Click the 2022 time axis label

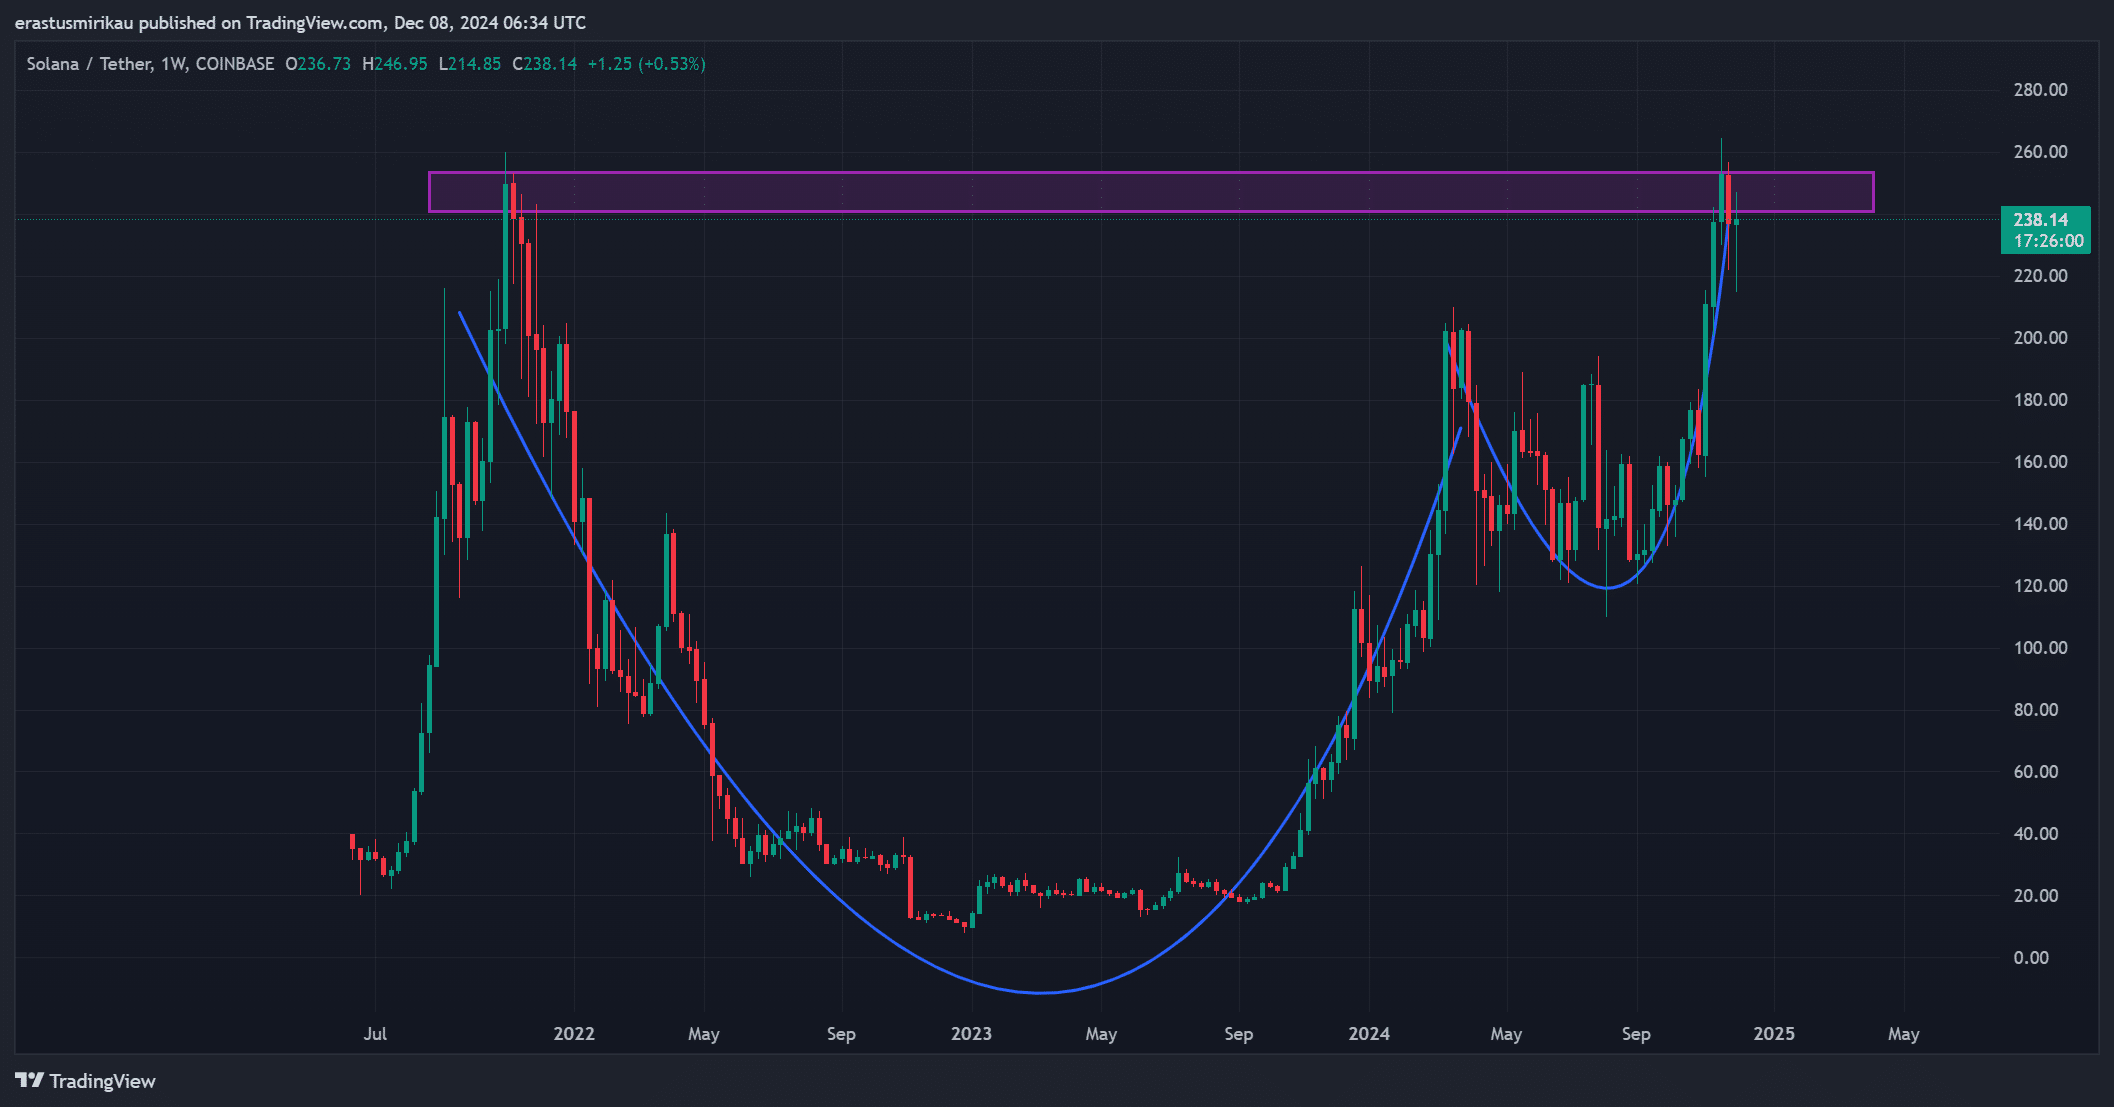pyautogui.click(x=574, y=1034)
